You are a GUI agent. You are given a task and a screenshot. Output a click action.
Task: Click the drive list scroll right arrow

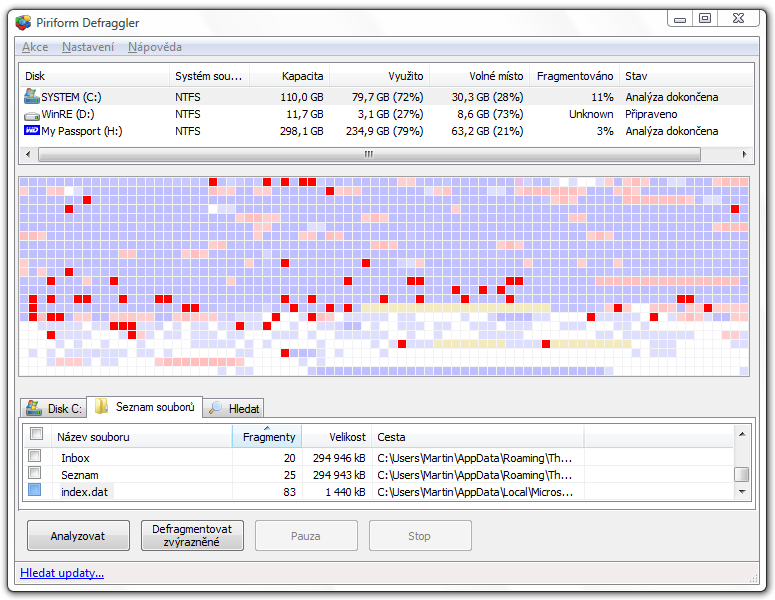click(x=744, y=154)
